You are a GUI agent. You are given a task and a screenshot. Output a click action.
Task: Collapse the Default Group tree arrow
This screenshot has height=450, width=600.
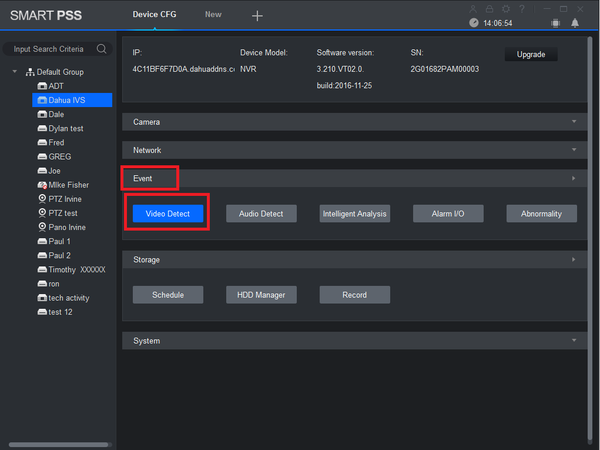click(15, 72)
